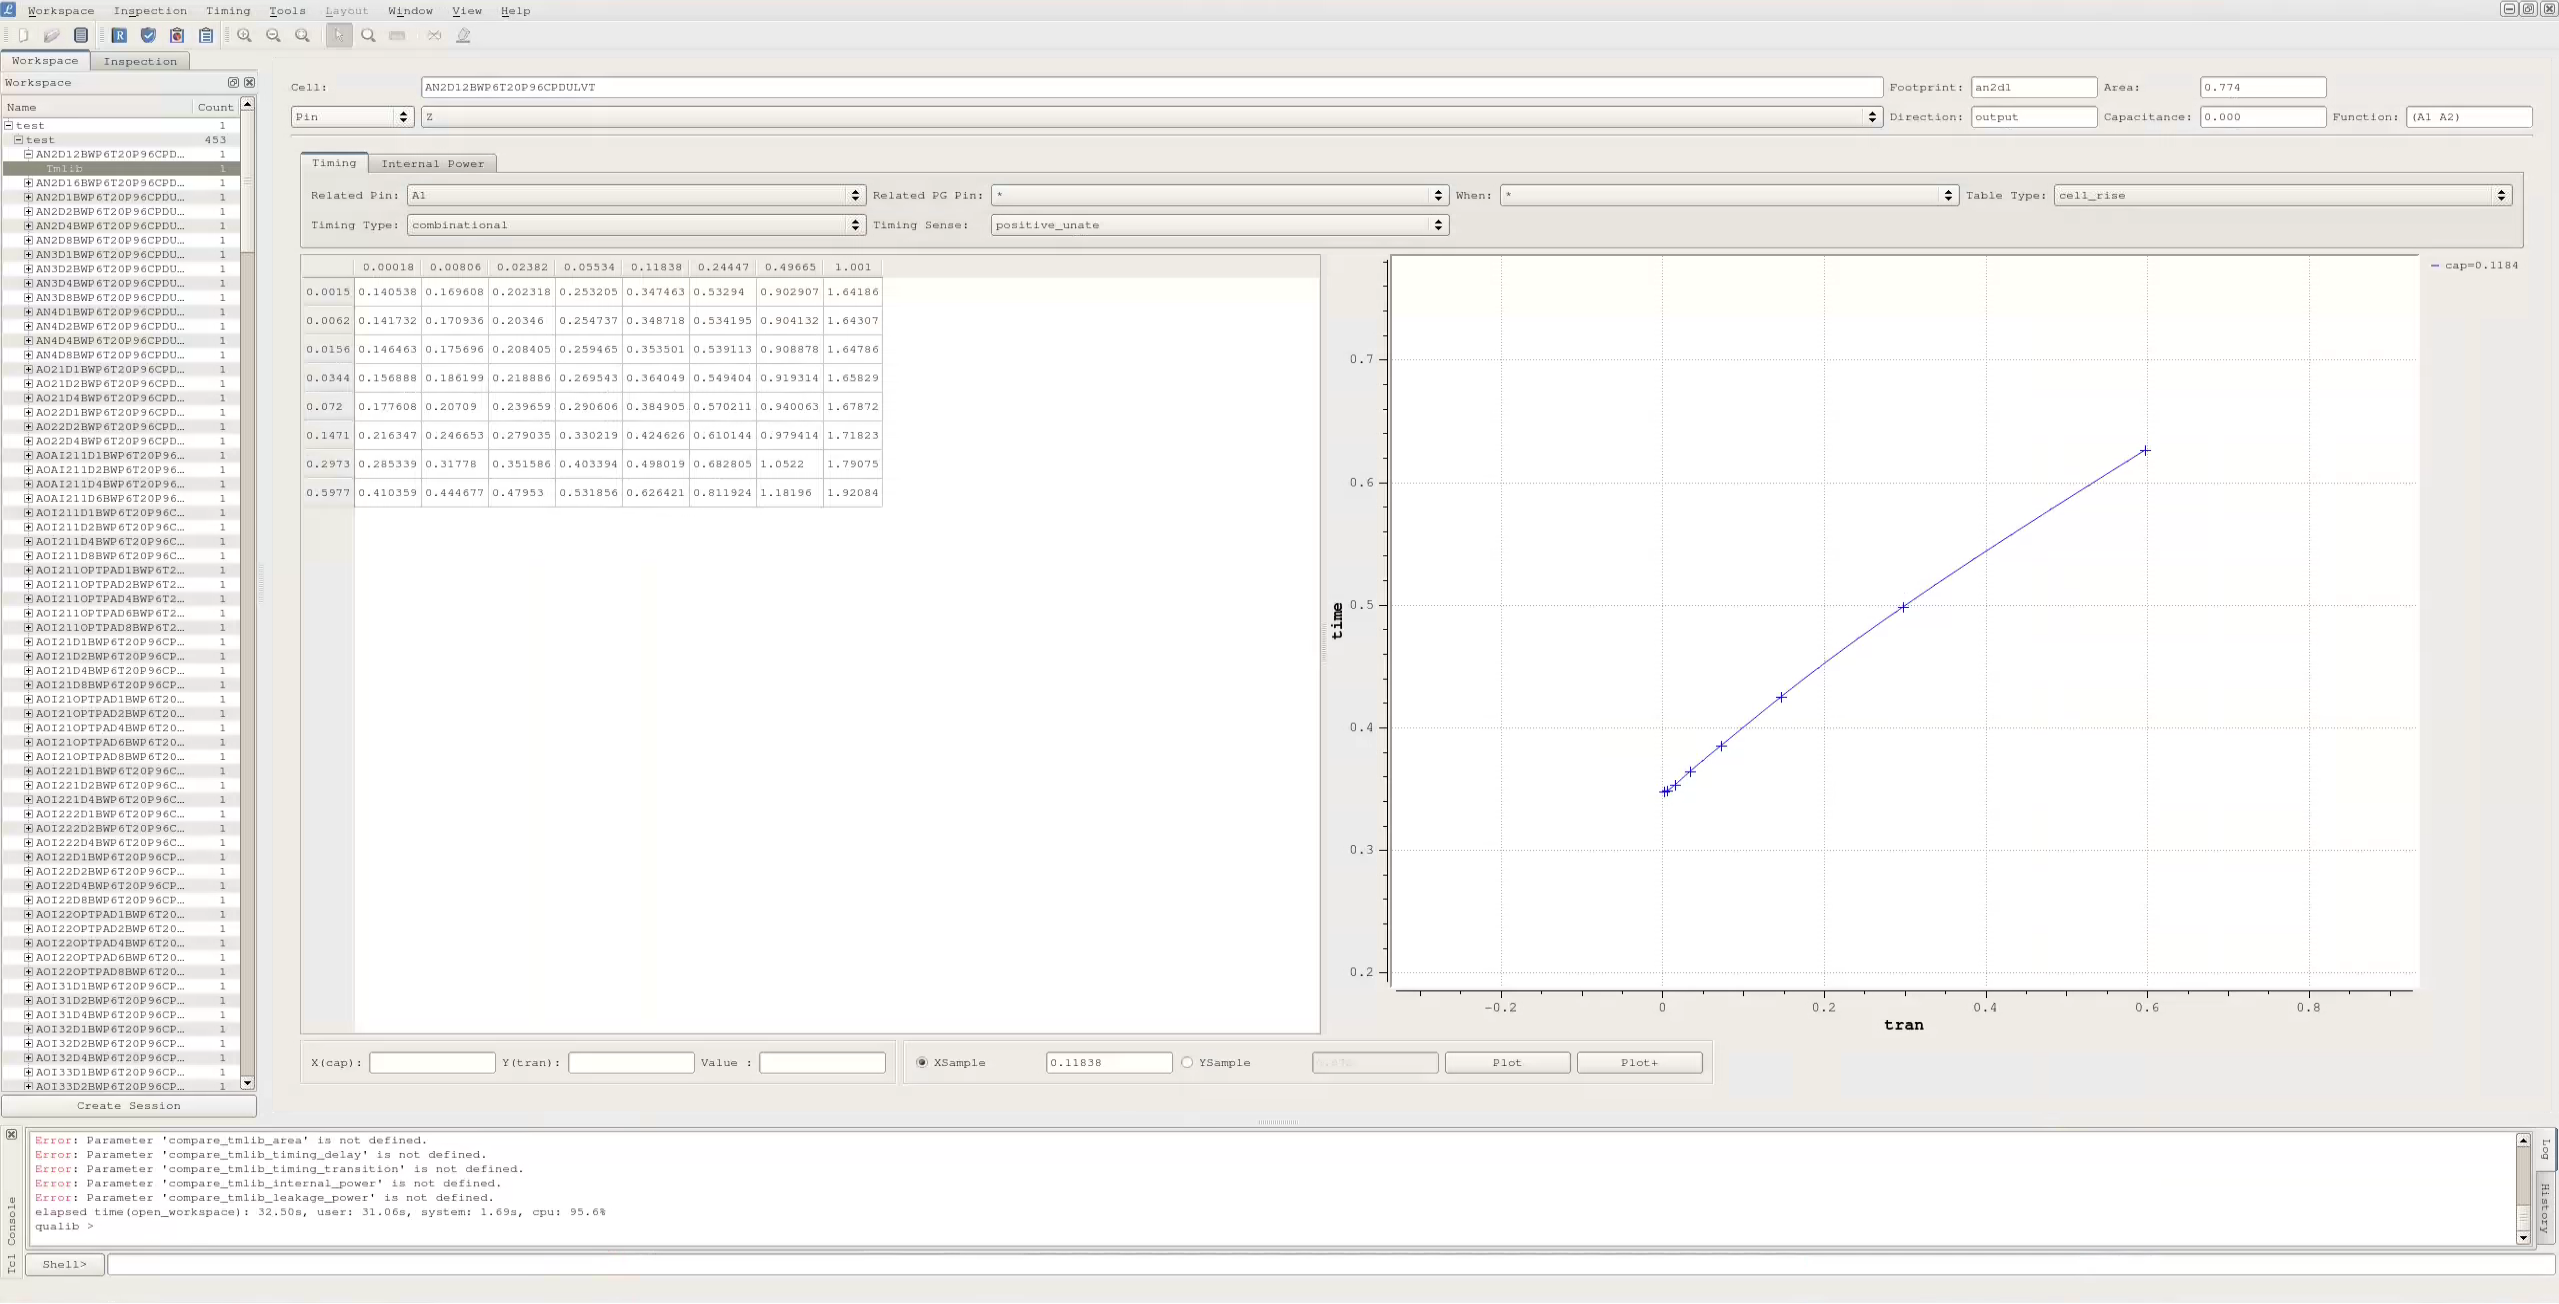The image size is (2559, 1304).
Task: Click the application logo icon
Action: click(9, 9)
